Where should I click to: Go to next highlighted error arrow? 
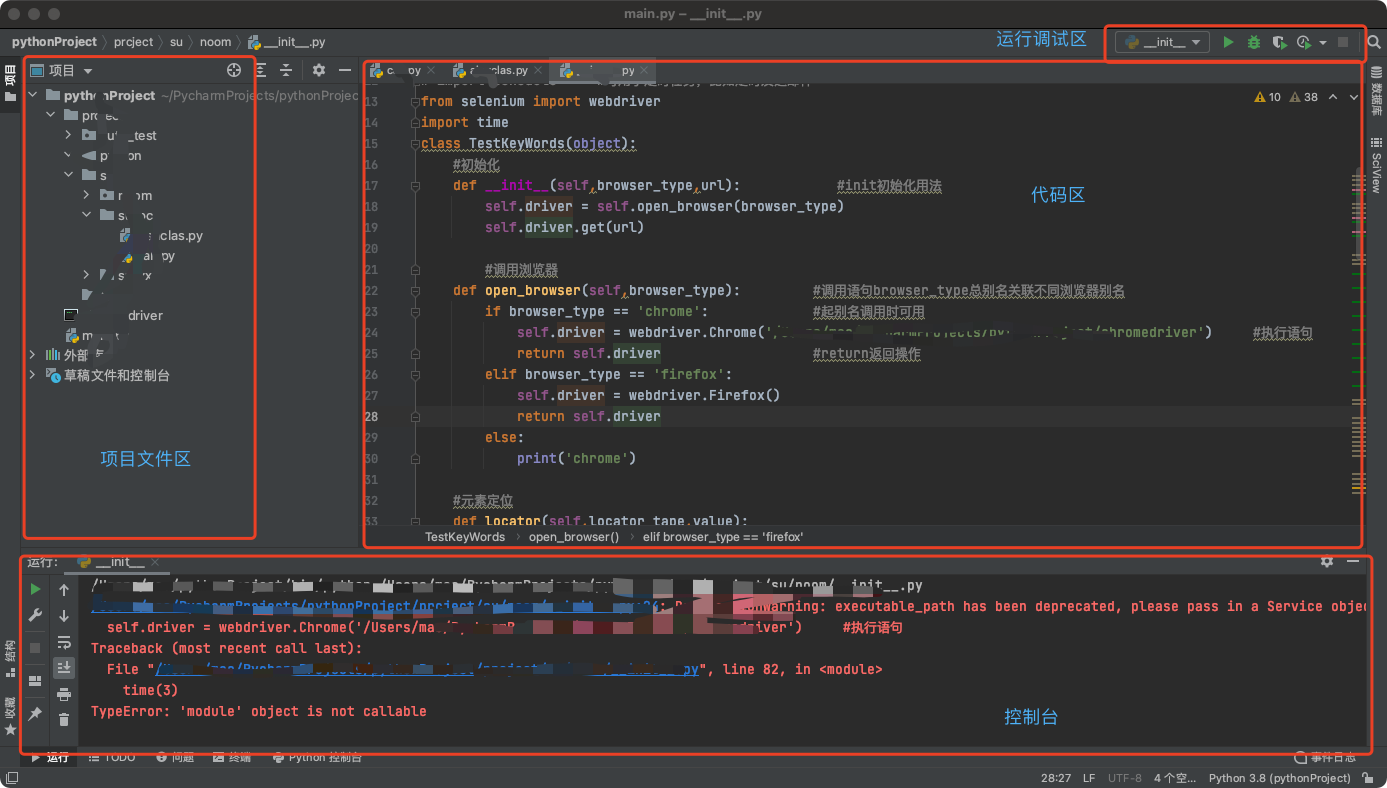pyautogui.click(x=1354, y=97)
